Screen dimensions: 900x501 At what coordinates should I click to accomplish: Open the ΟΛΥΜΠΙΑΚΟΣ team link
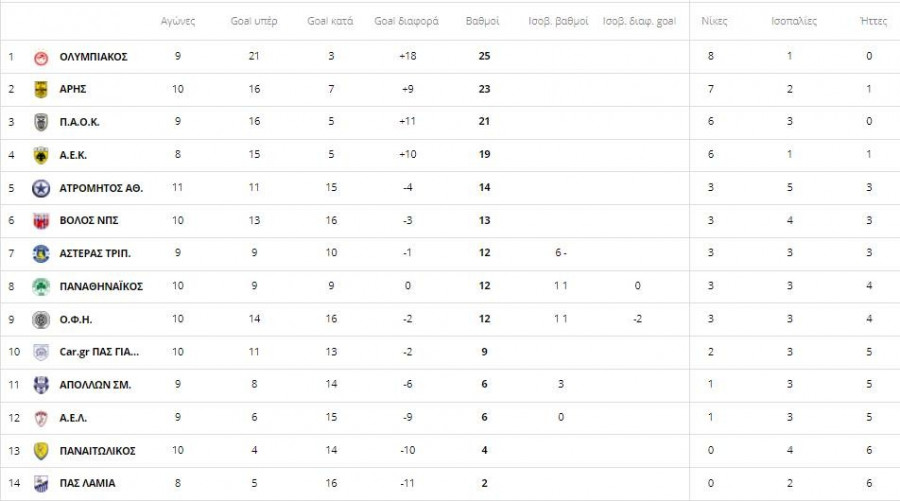(x=93, y=57)
